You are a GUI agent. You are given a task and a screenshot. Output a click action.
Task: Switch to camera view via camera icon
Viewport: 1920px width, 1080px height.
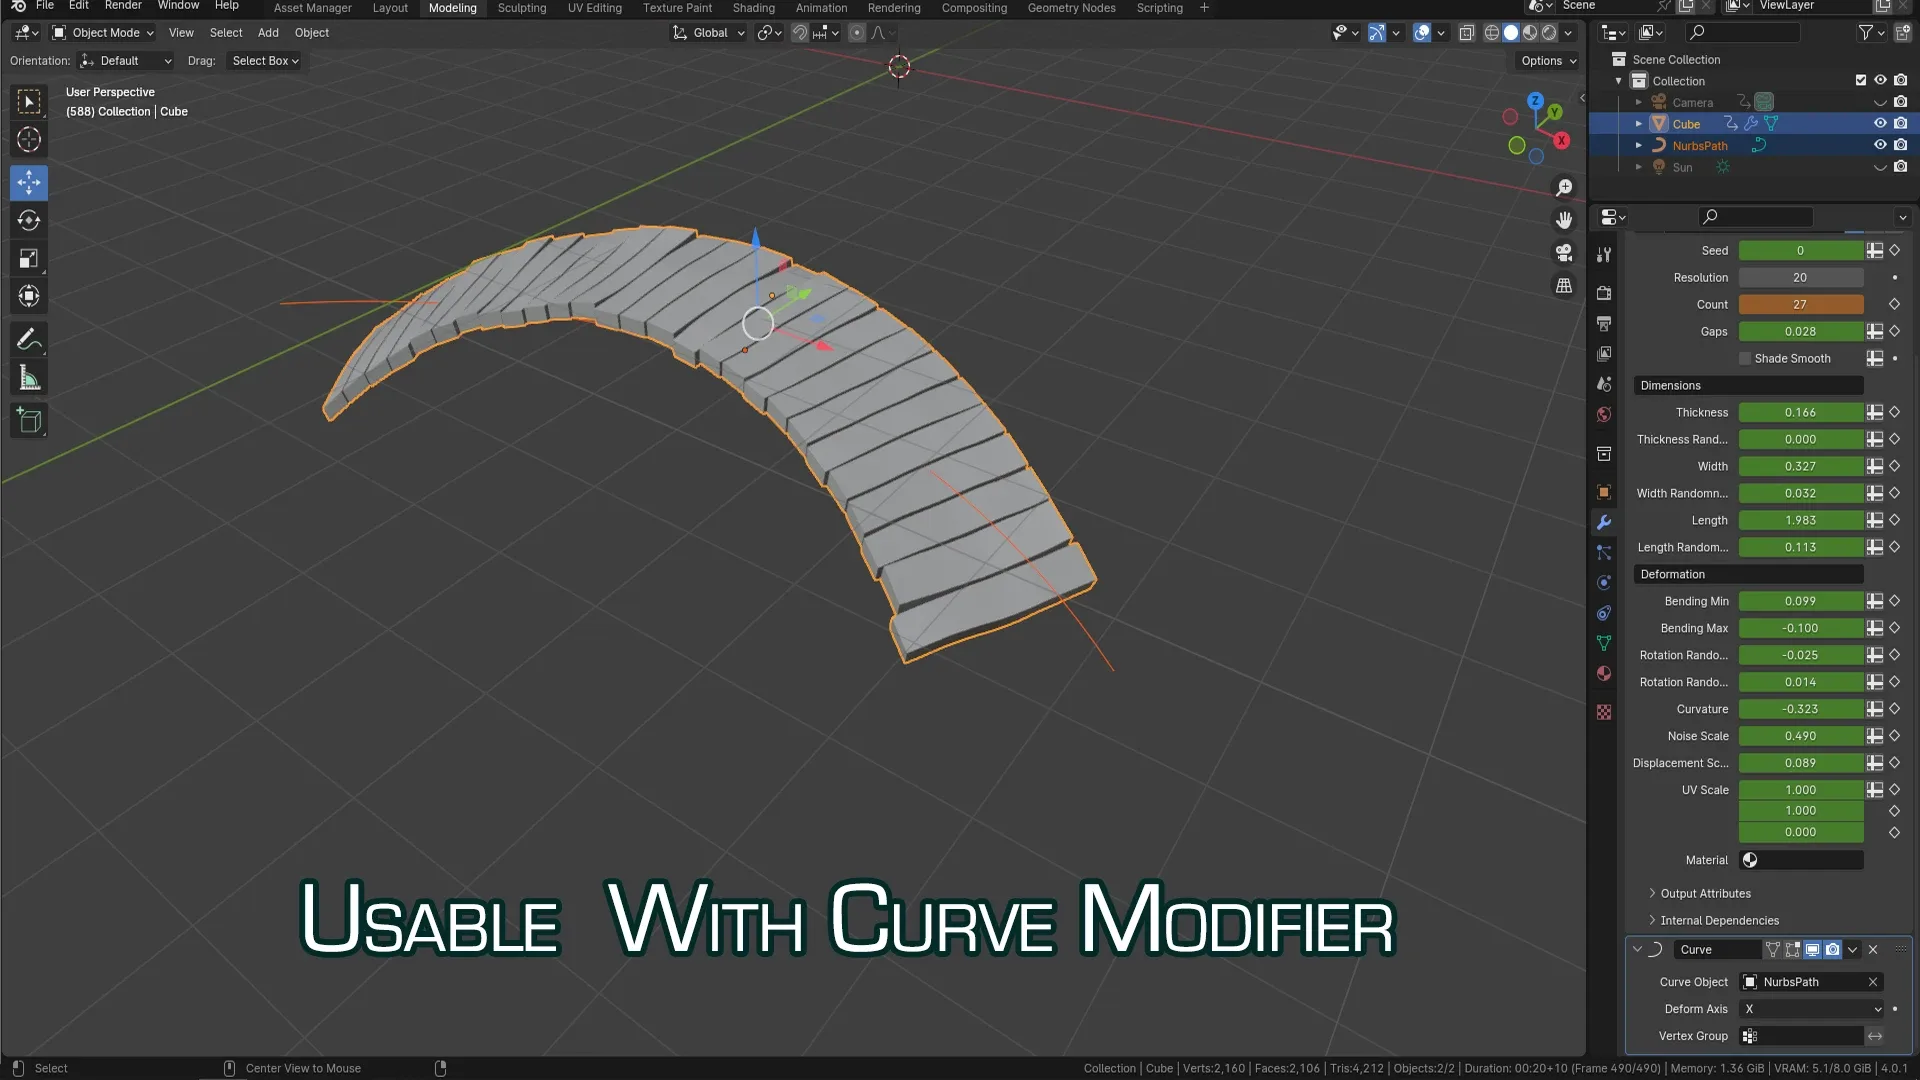click(x=1564, y=252)
